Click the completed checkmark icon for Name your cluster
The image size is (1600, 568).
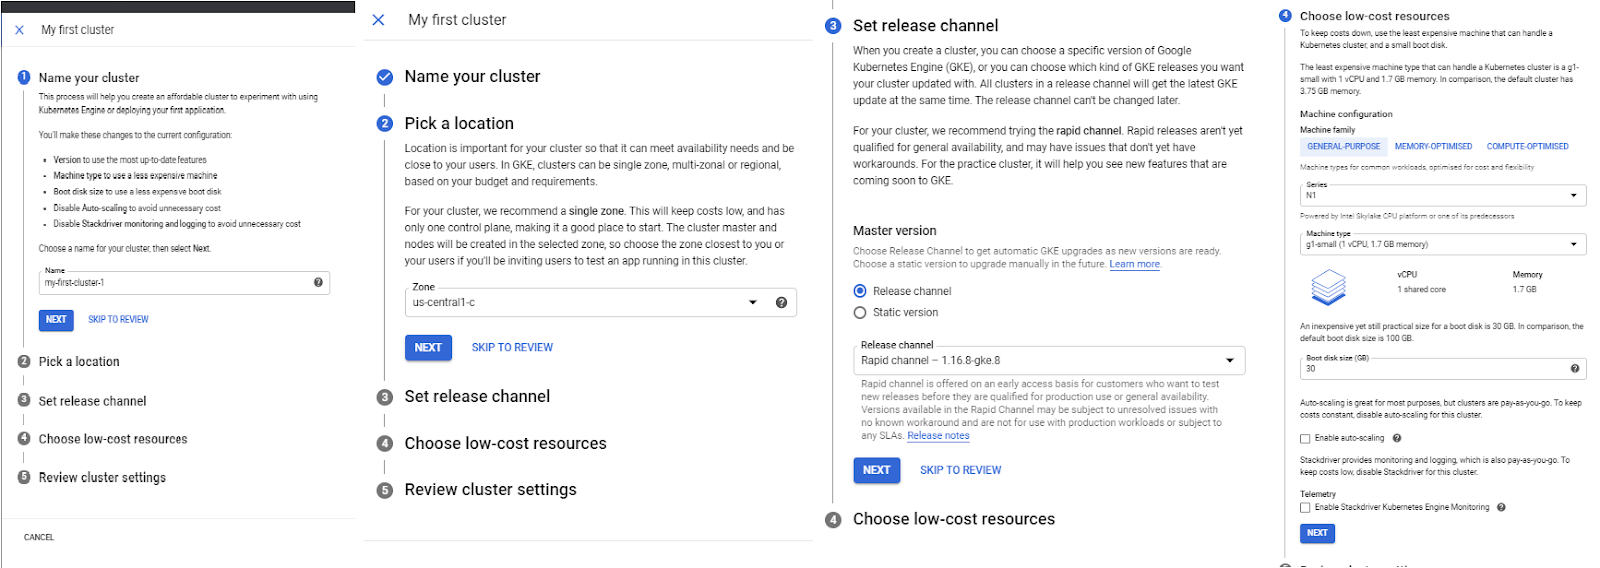pyautogui.click(x=384, y=77)
